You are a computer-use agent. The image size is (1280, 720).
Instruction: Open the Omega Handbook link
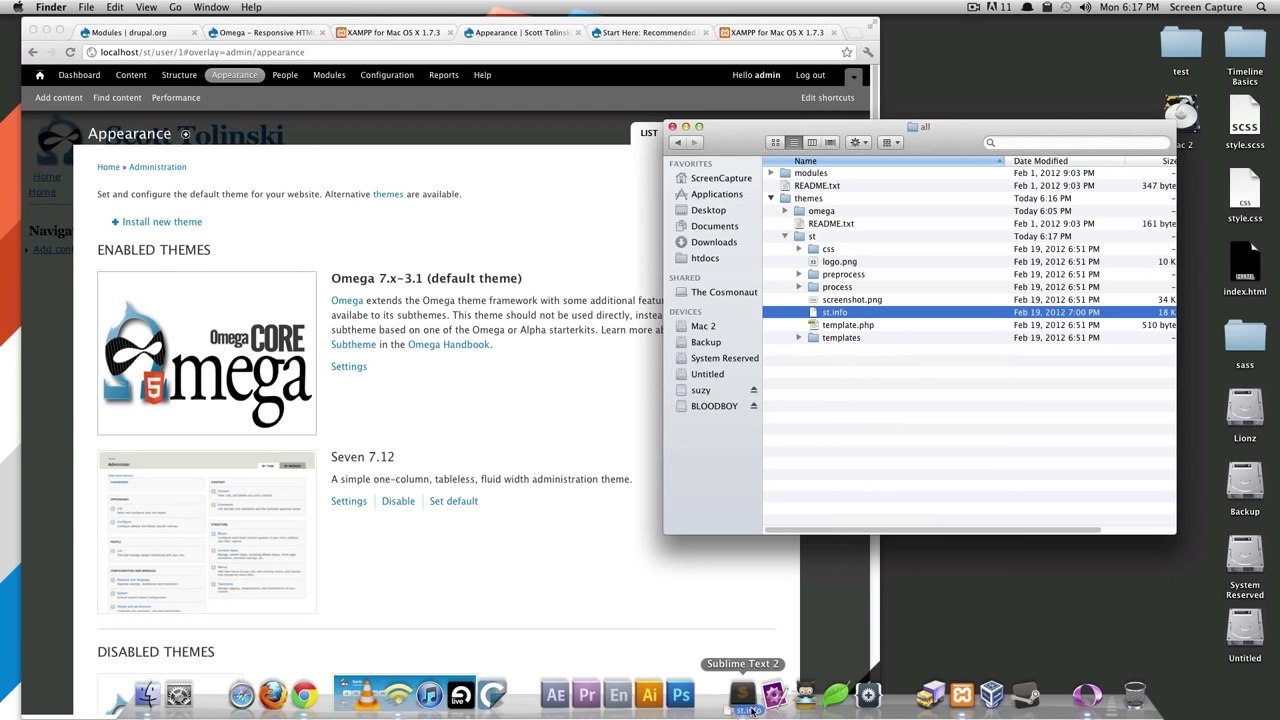pos(449,344)
